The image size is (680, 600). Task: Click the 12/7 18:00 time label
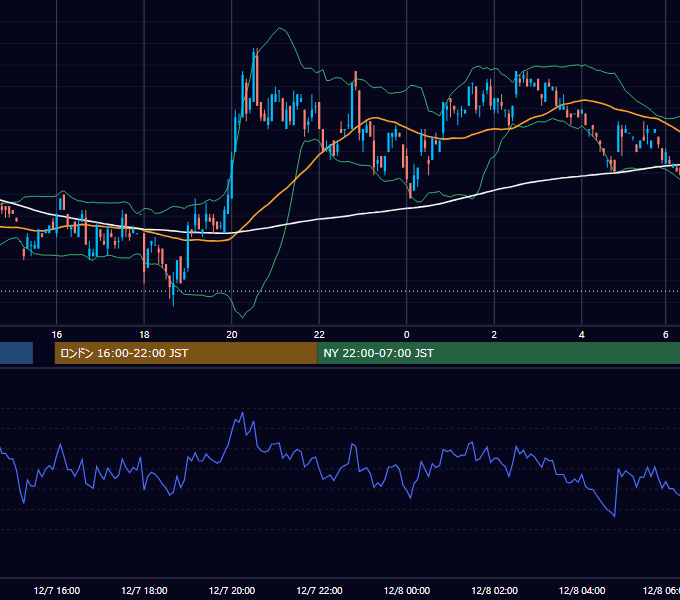point(144,590)
